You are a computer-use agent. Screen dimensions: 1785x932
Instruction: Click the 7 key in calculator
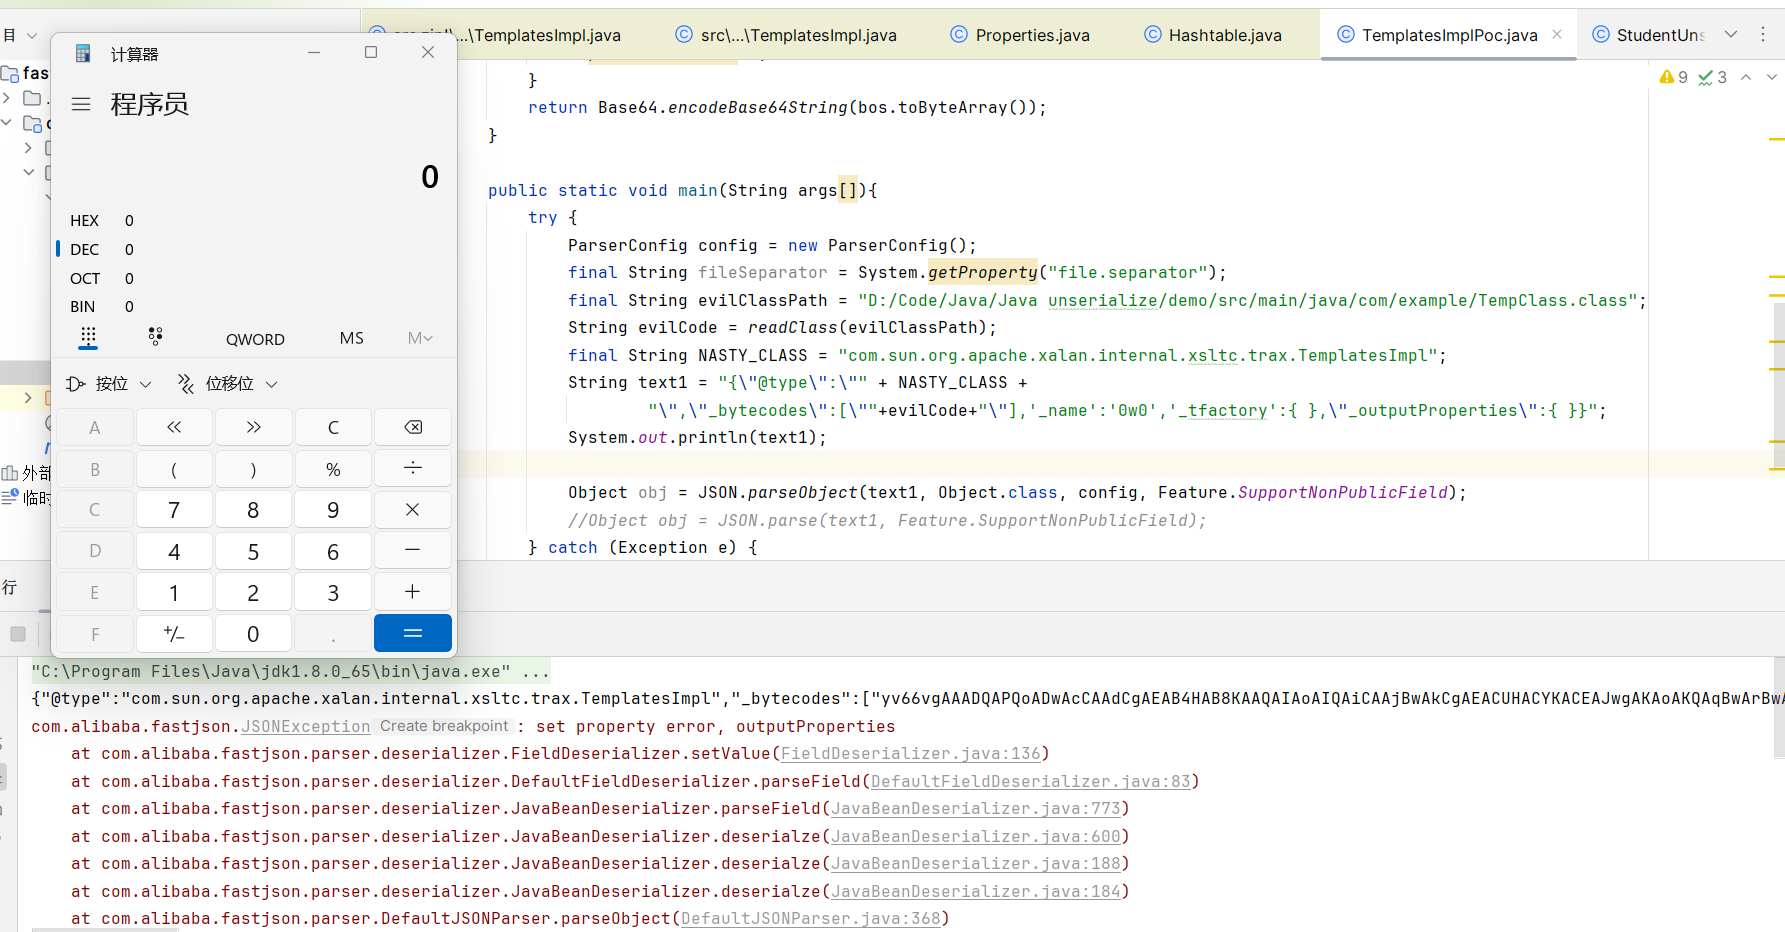coord(174,509)
